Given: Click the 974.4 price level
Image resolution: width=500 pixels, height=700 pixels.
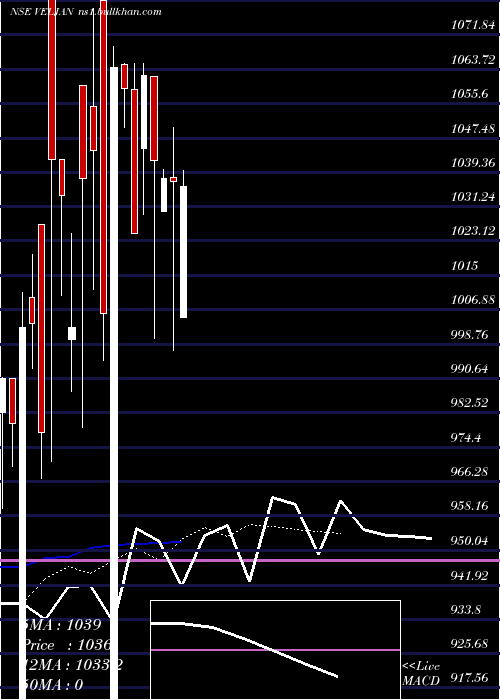Looking at the screenshot, I should pos(466,438).
